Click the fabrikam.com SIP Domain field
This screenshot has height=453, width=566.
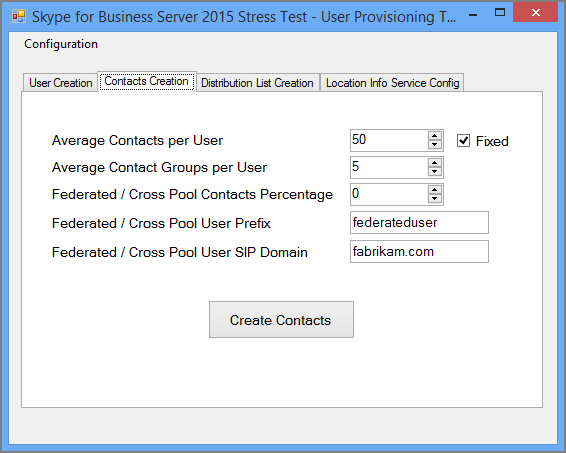coord(419,252)
